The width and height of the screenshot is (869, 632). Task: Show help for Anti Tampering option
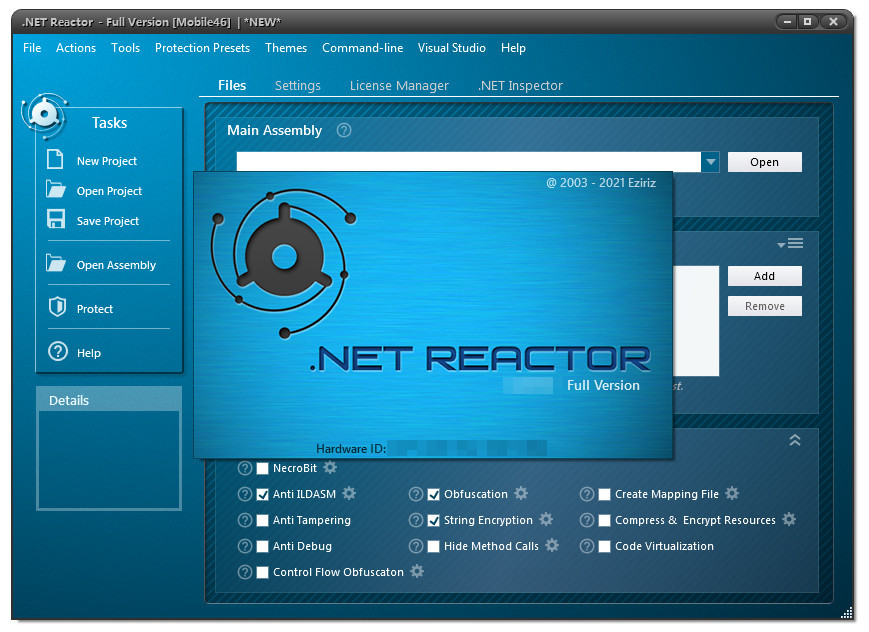[x=244, y=520]
